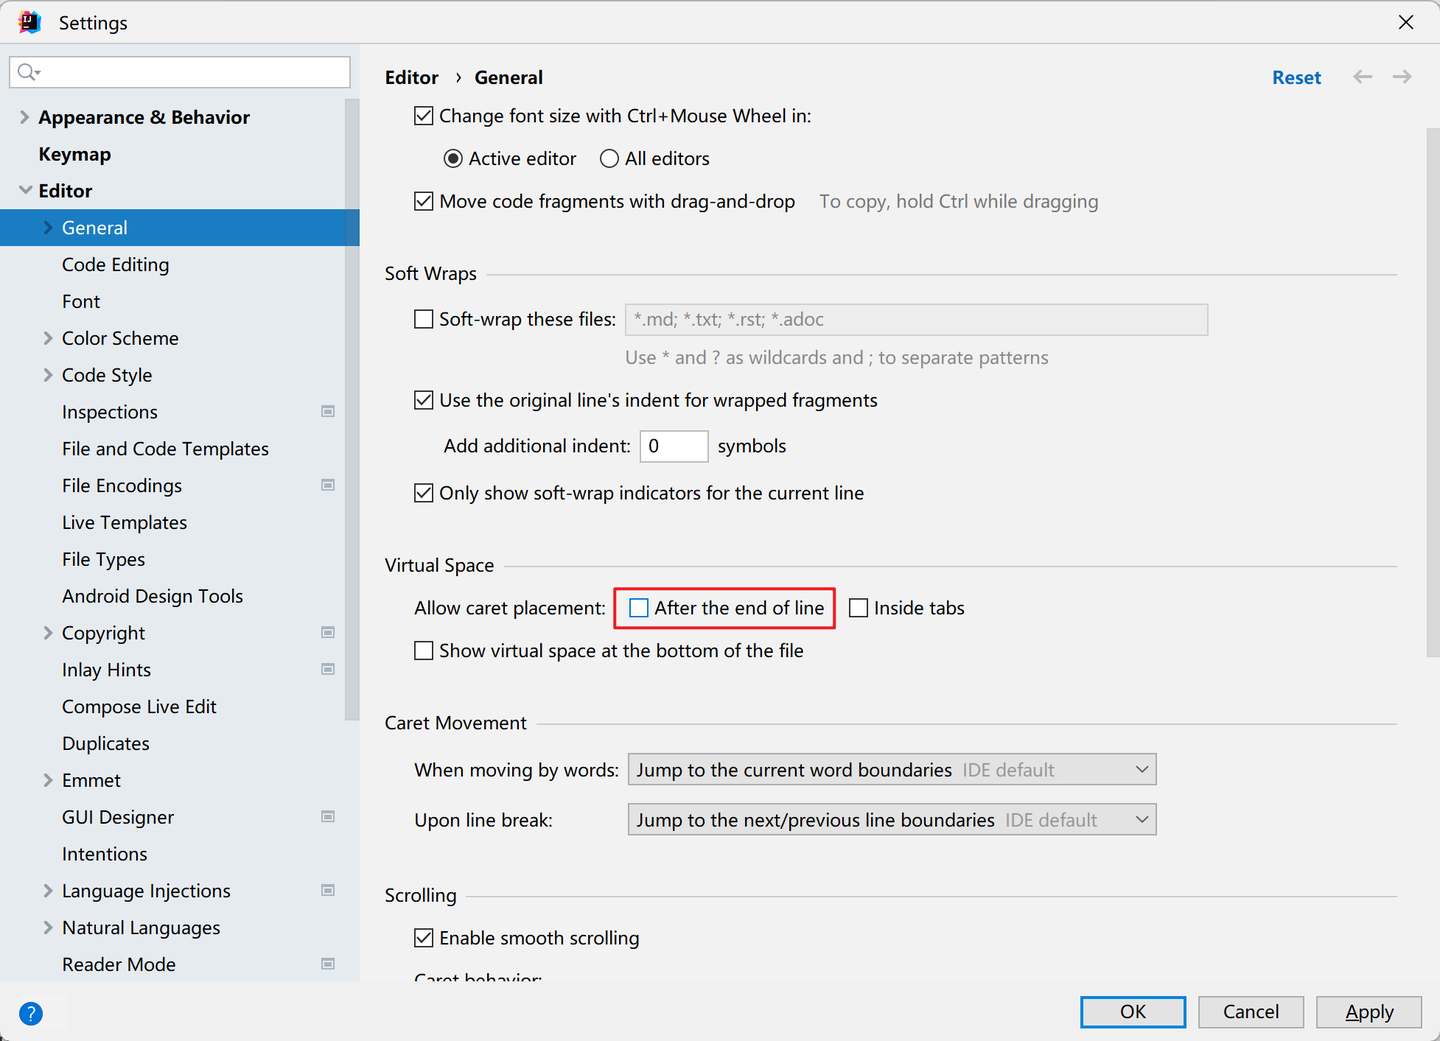The width and height of the screenshot is (1440, 1041).
Task: Open help via the question mark icon
Action: click(31, 1013)
